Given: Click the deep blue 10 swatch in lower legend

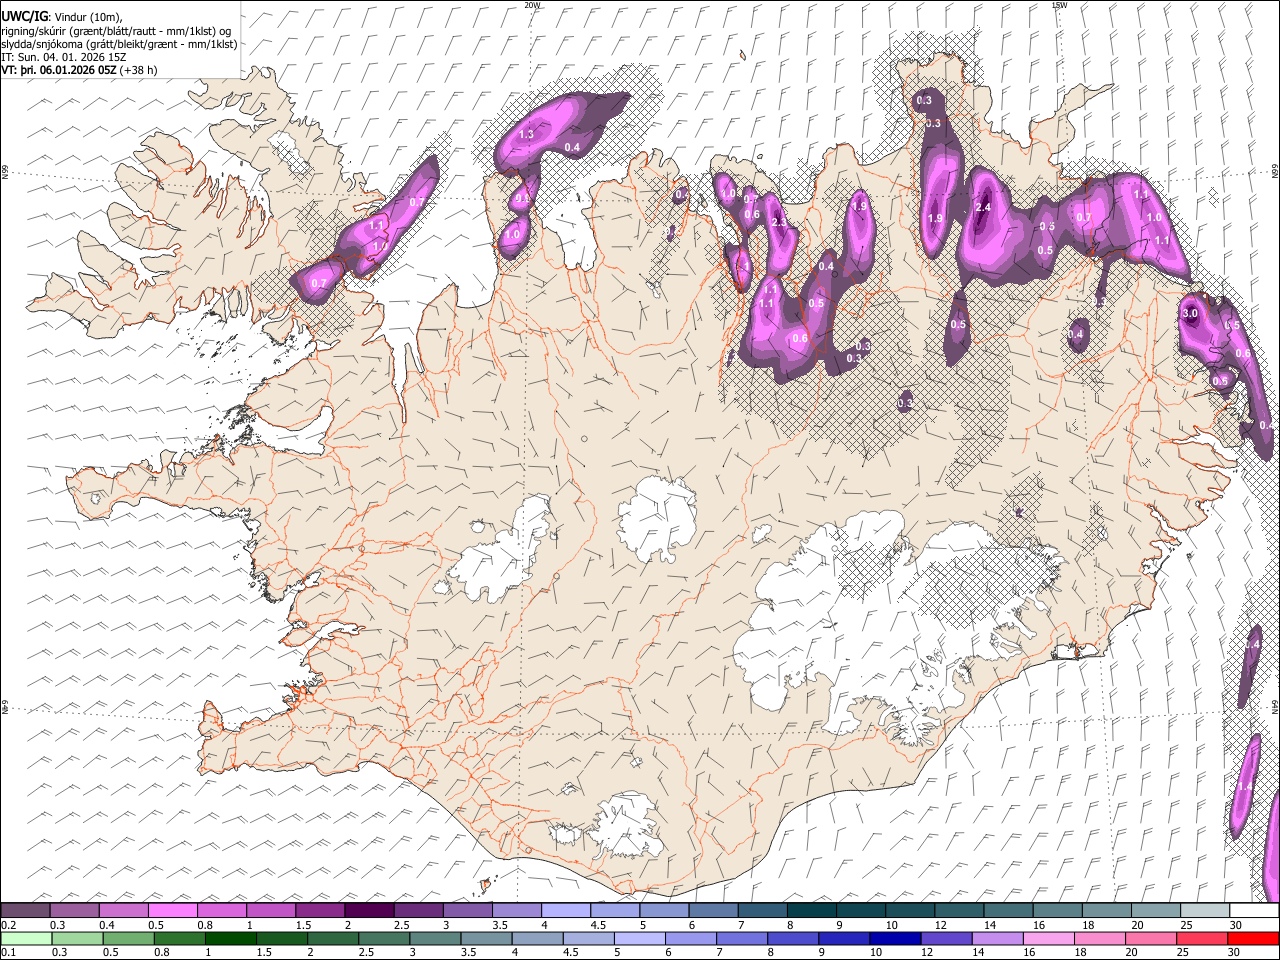Looking at the screenshot, I should click(895, 938).
